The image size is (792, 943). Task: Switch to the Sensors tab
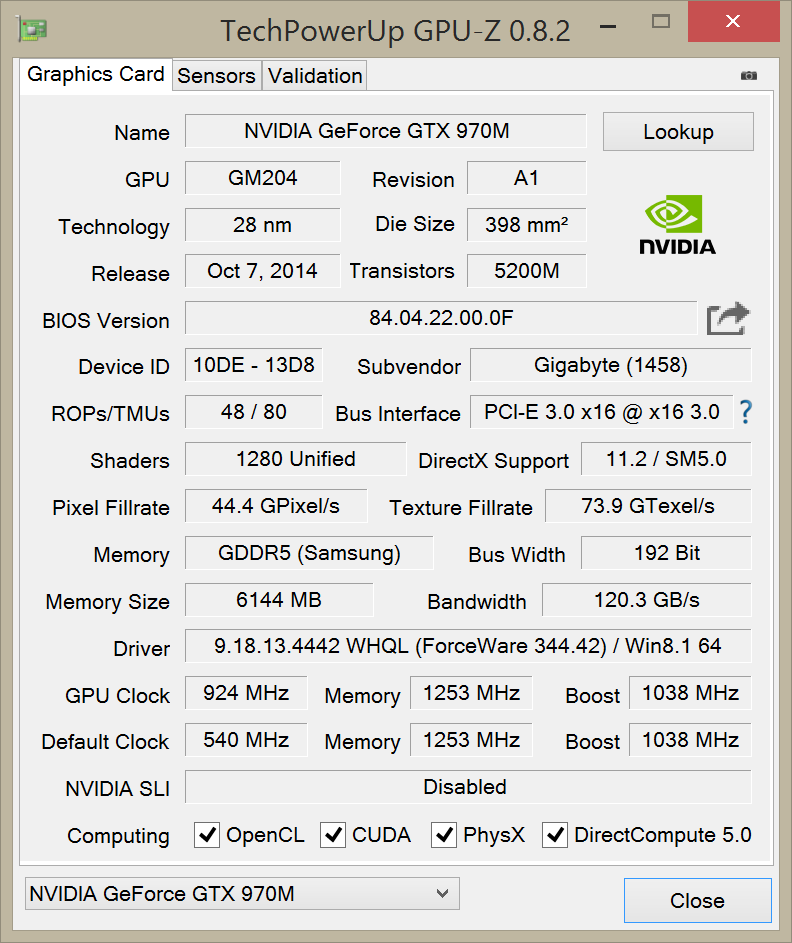(216, 76)
